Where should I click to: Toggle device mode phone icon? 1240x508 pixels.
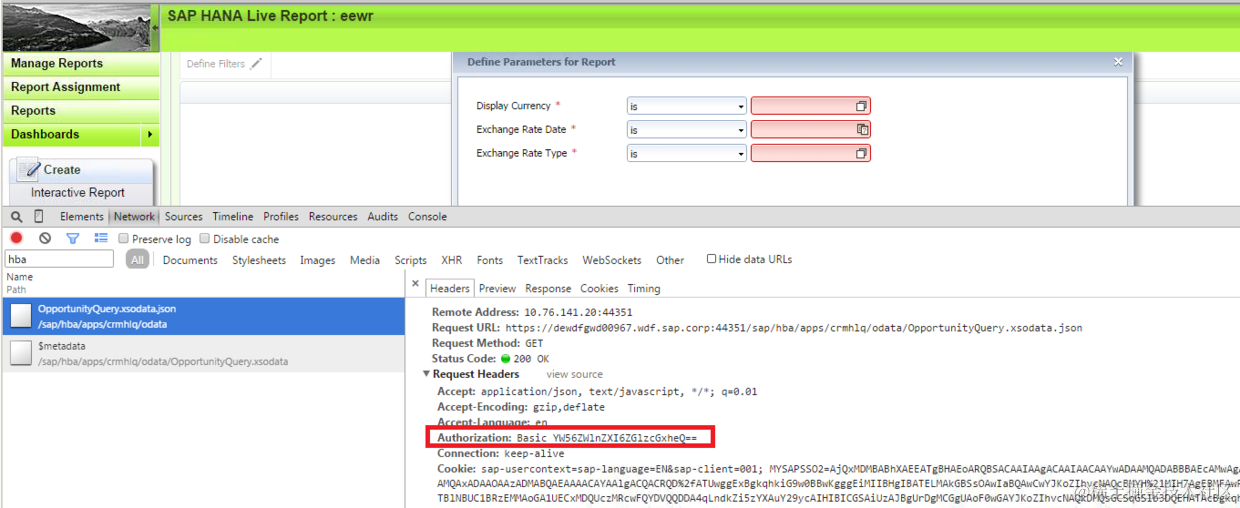[39, 217]
